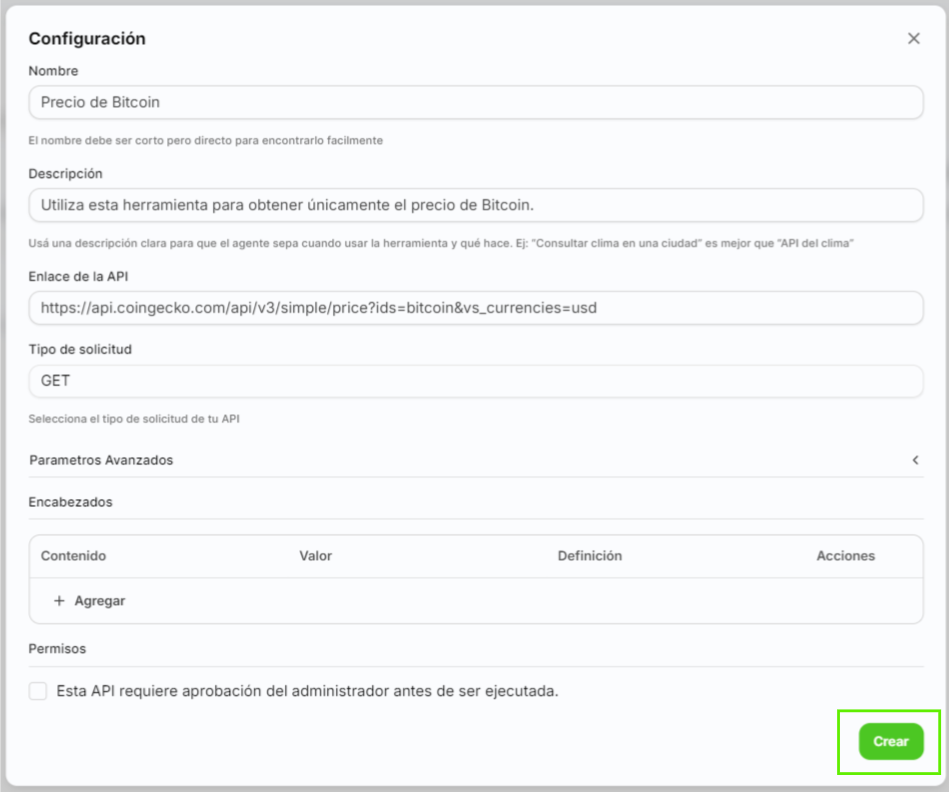The width and height of the screenshot is (949, 792).
Task: Click the 'Esta API requiere aprobación' label text
Action: pyautogui.click(x=307, y=691)
